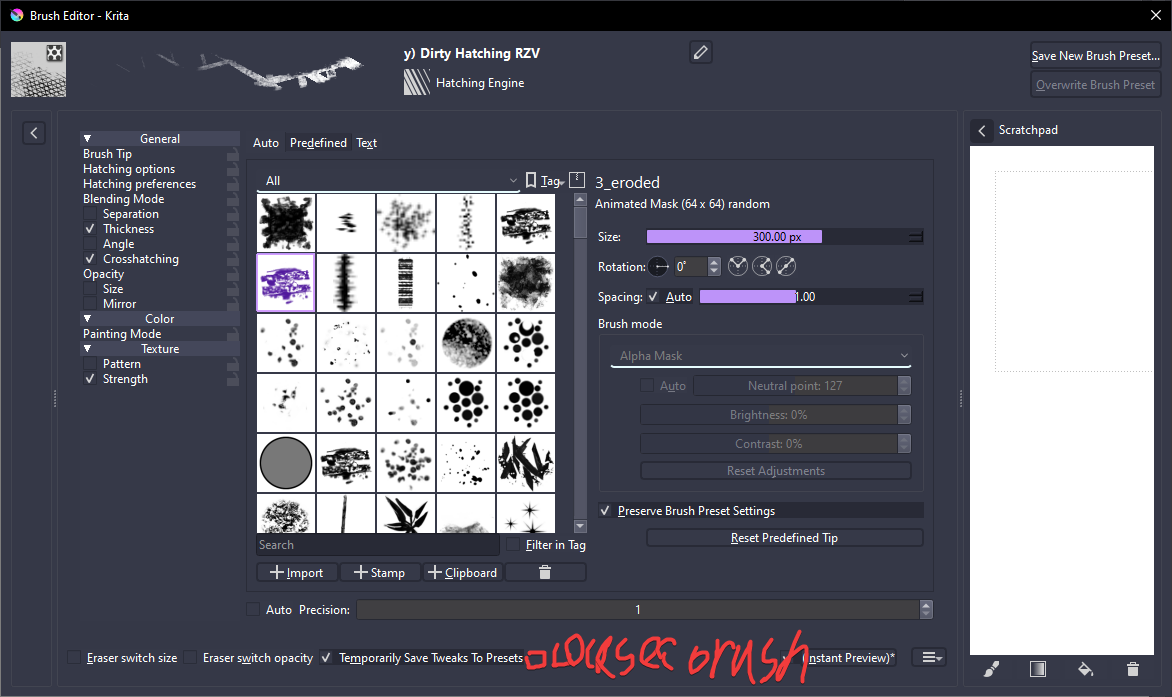Image resolution: width=1172 pixels, height=697 pixels.
Task: Uncheck the Strength texture option
Action: coord(90,379)
